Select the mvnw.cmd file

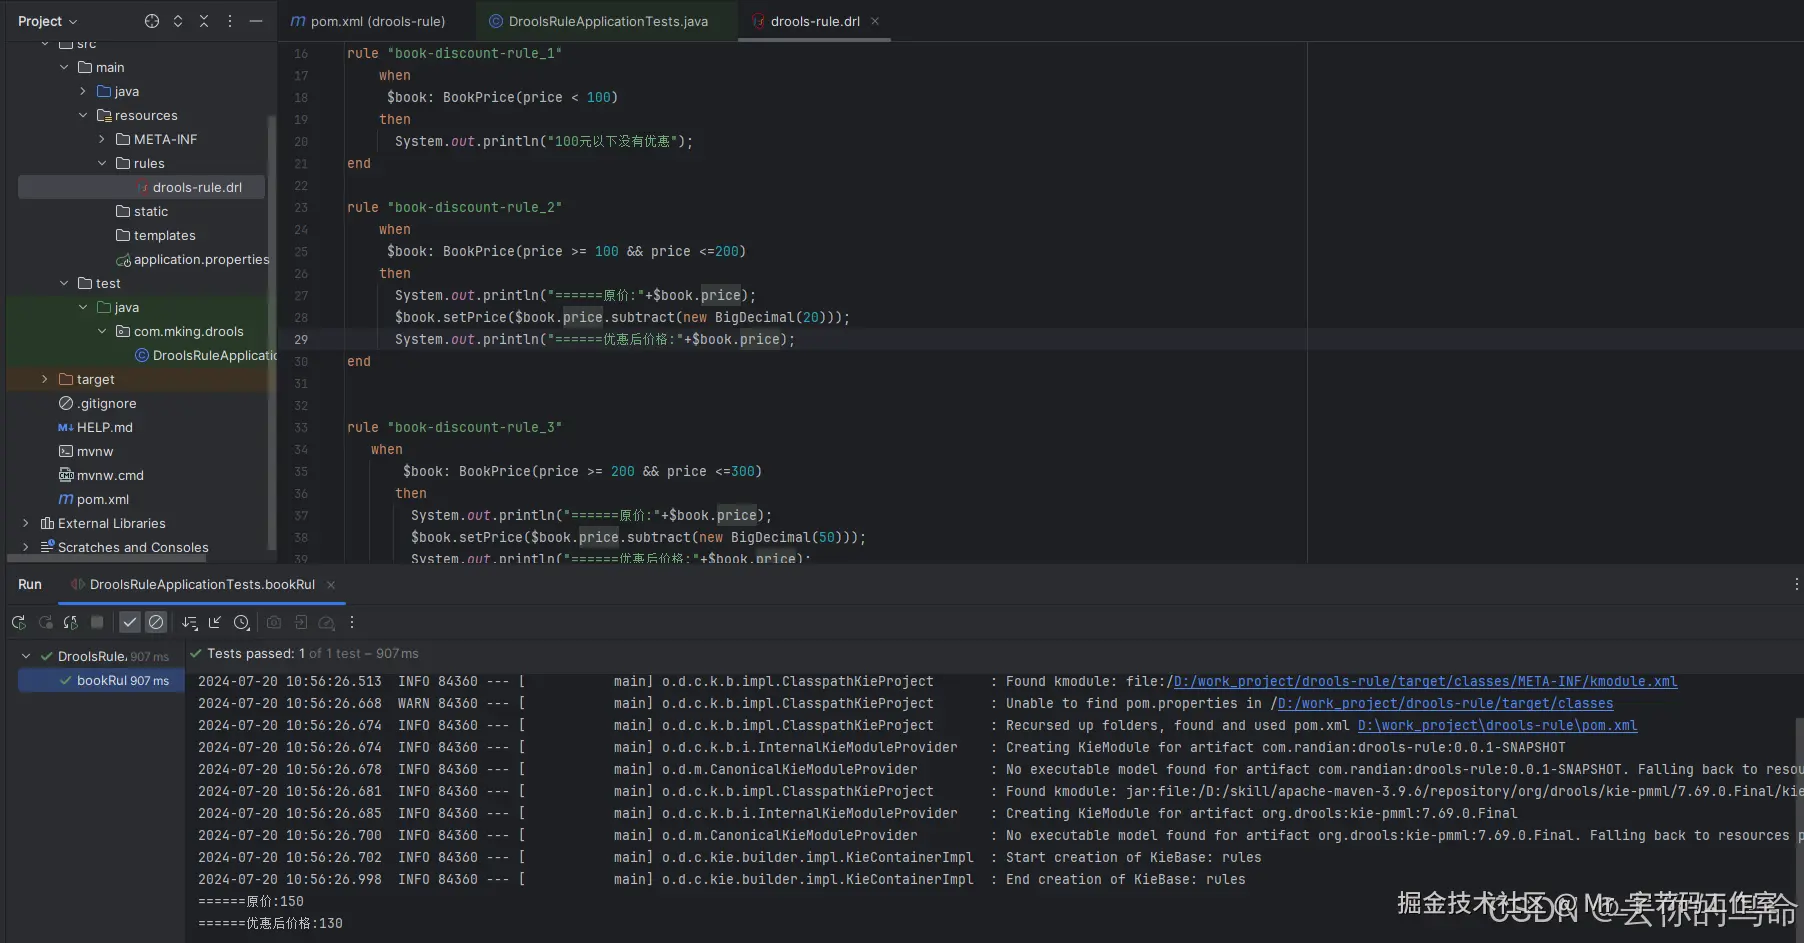click(101, 475)
